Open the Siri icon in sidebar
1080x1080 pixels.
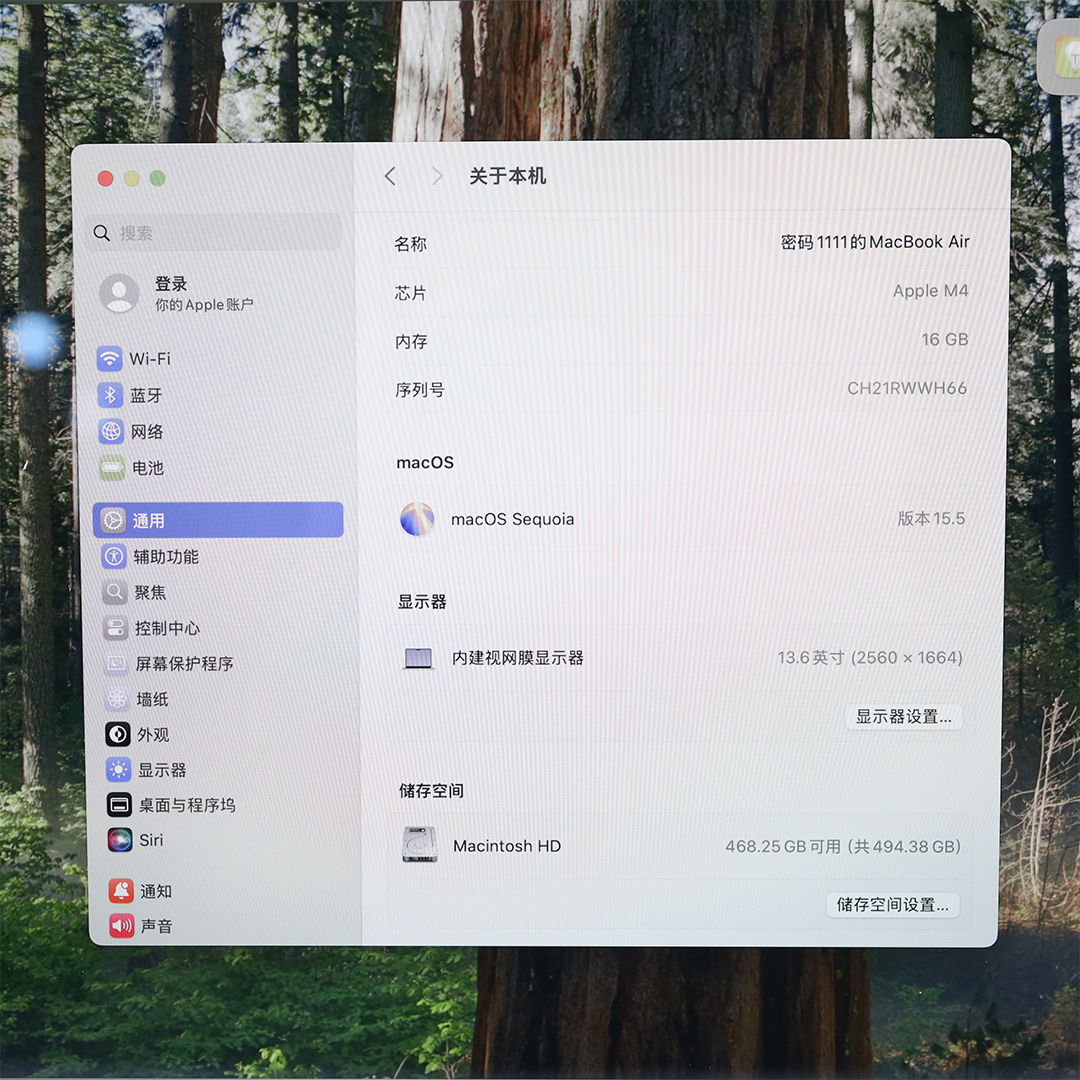click(x=120, y=840)
